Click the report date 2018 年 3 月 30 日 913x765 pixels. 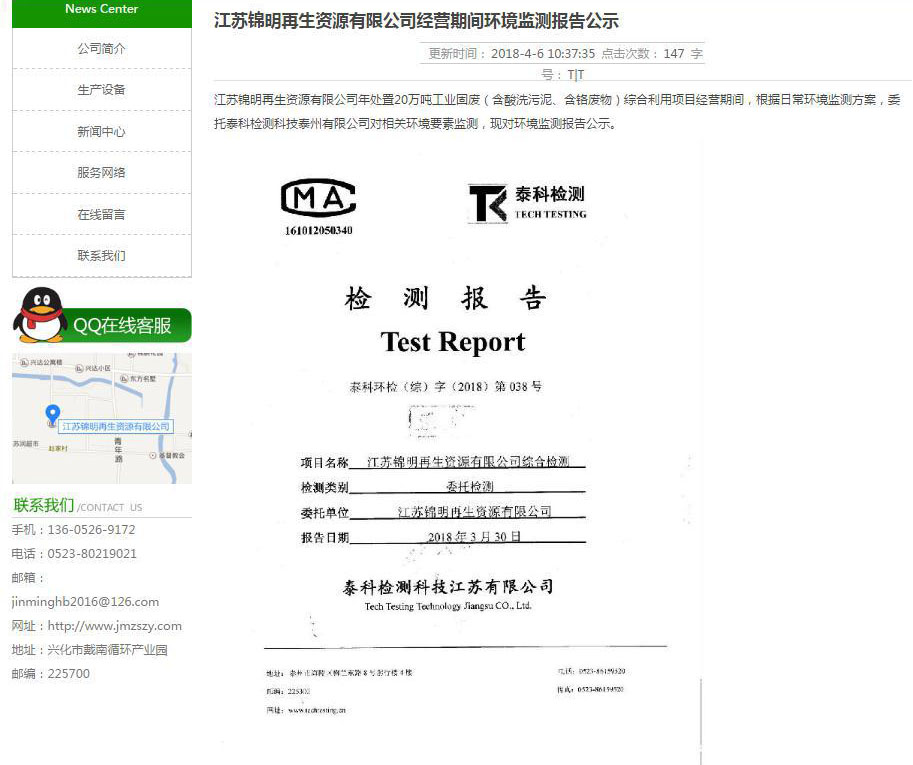point(474,537)
